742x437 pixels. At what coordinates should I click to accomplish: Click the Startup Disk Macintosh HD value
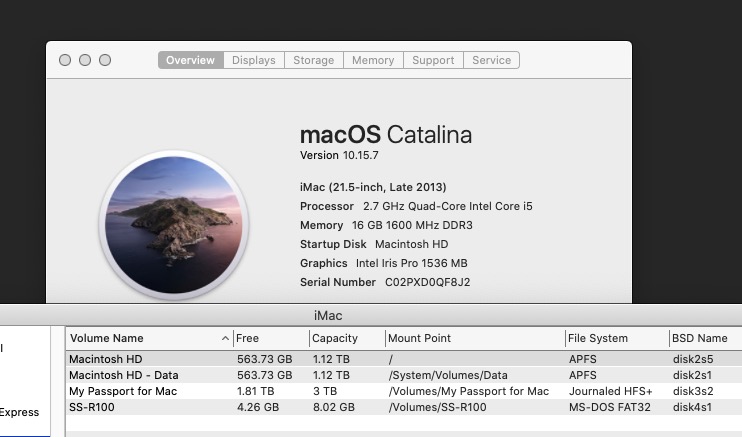411,244
